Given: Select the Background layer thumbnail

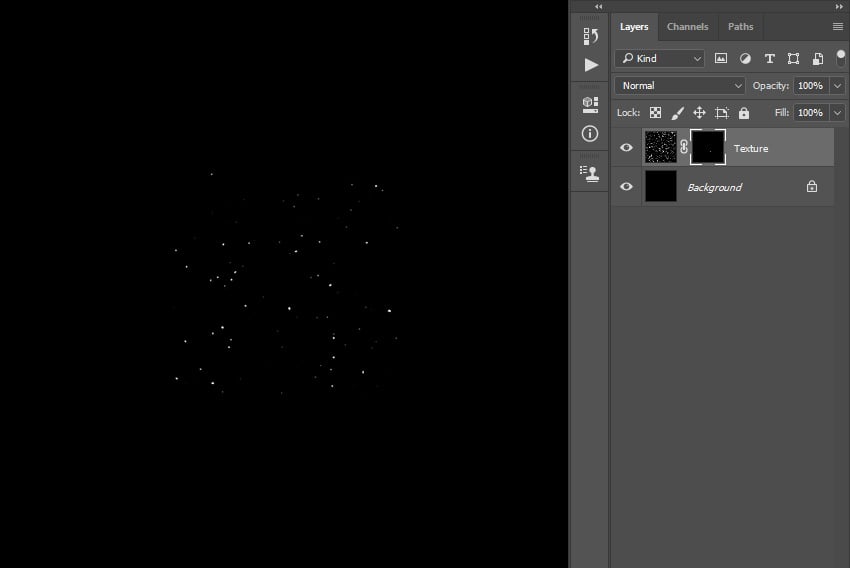Looking at the screenshot, I should 661,186.
